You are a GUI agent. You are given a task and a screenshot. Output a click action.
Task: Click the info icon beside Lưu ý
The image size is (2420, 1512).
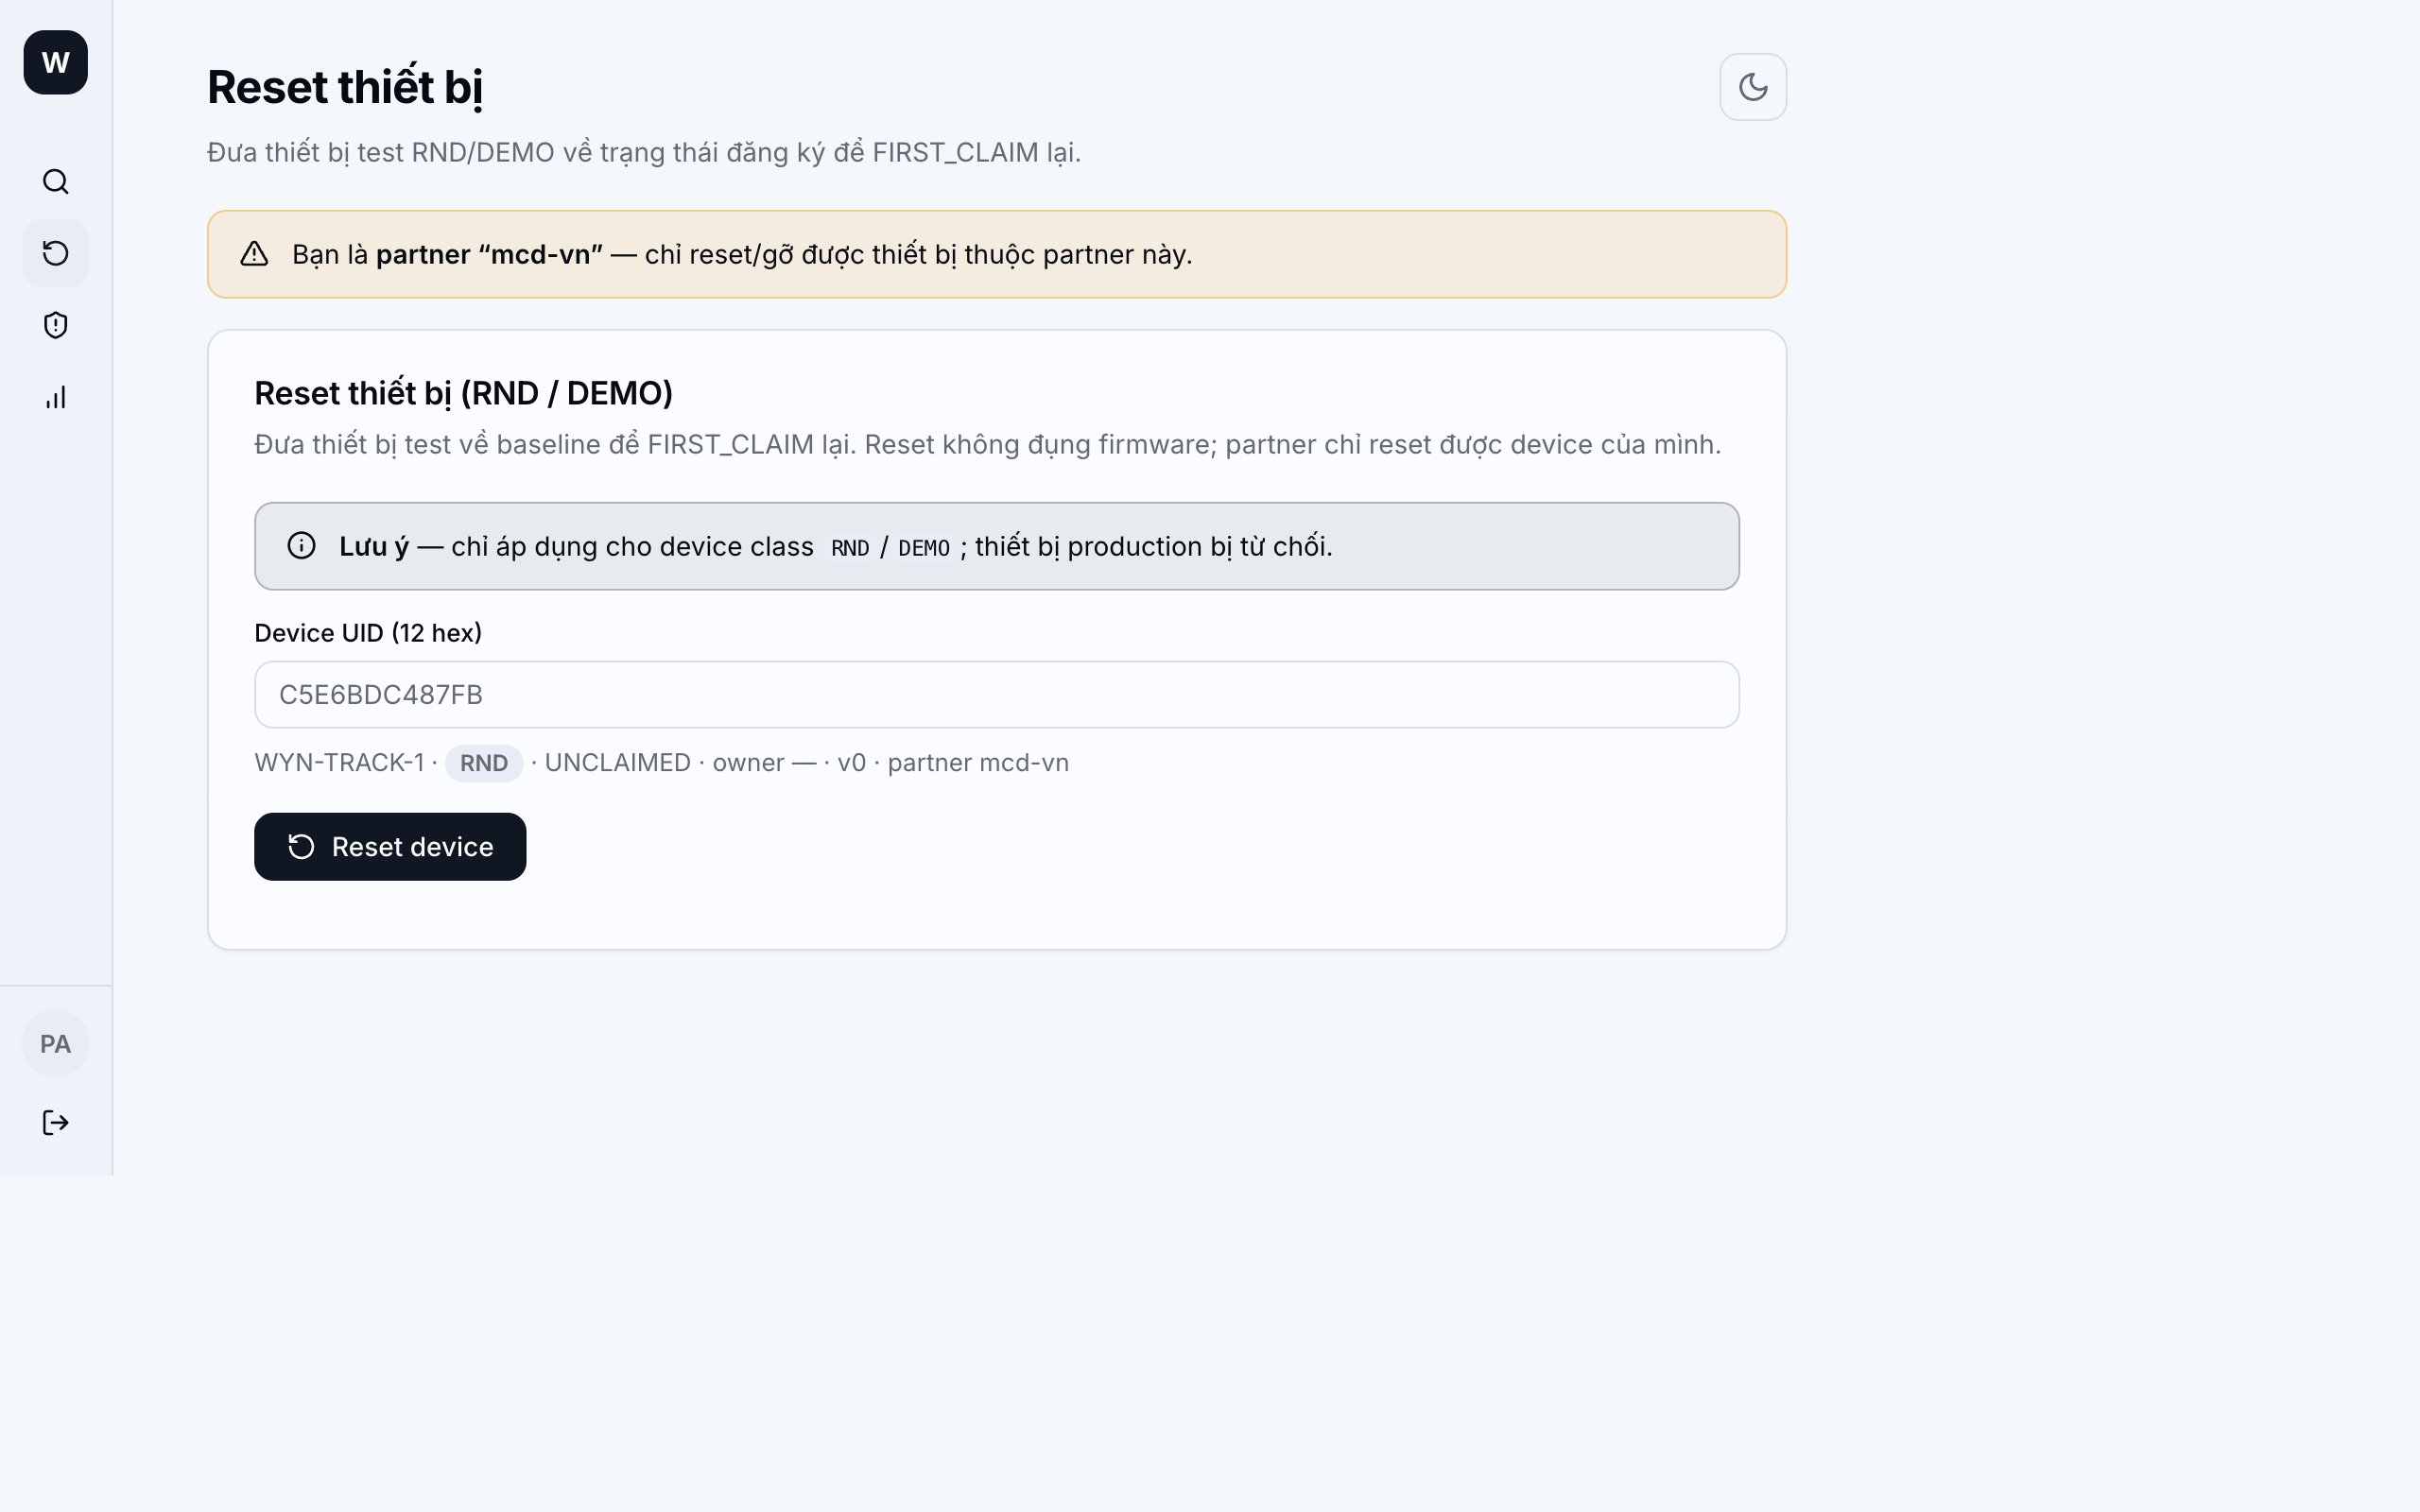click(301, 545)
